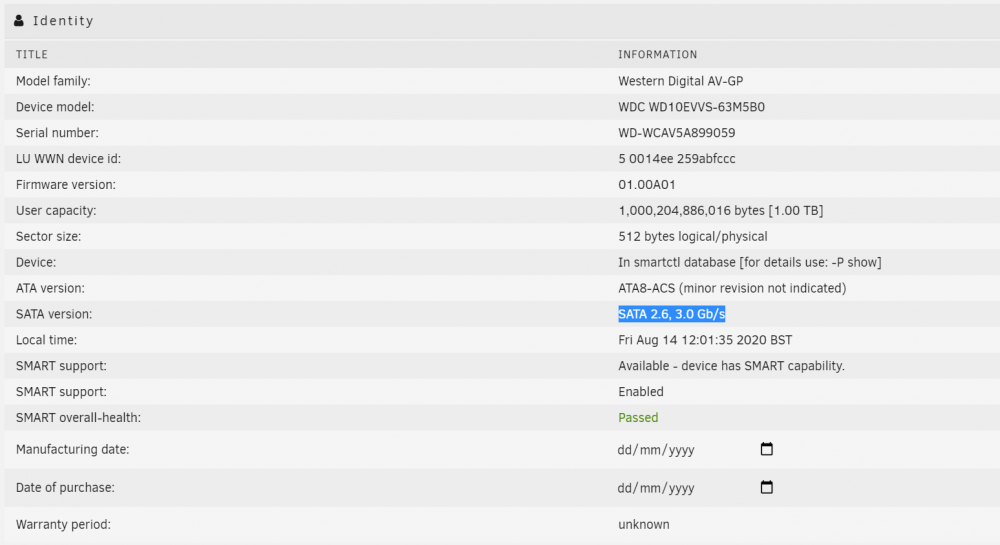The width and height of the screenshot is (1000, 545).
Task: Click the serial number WD-WCAV5A899059
Action: [x=677, y=133]
